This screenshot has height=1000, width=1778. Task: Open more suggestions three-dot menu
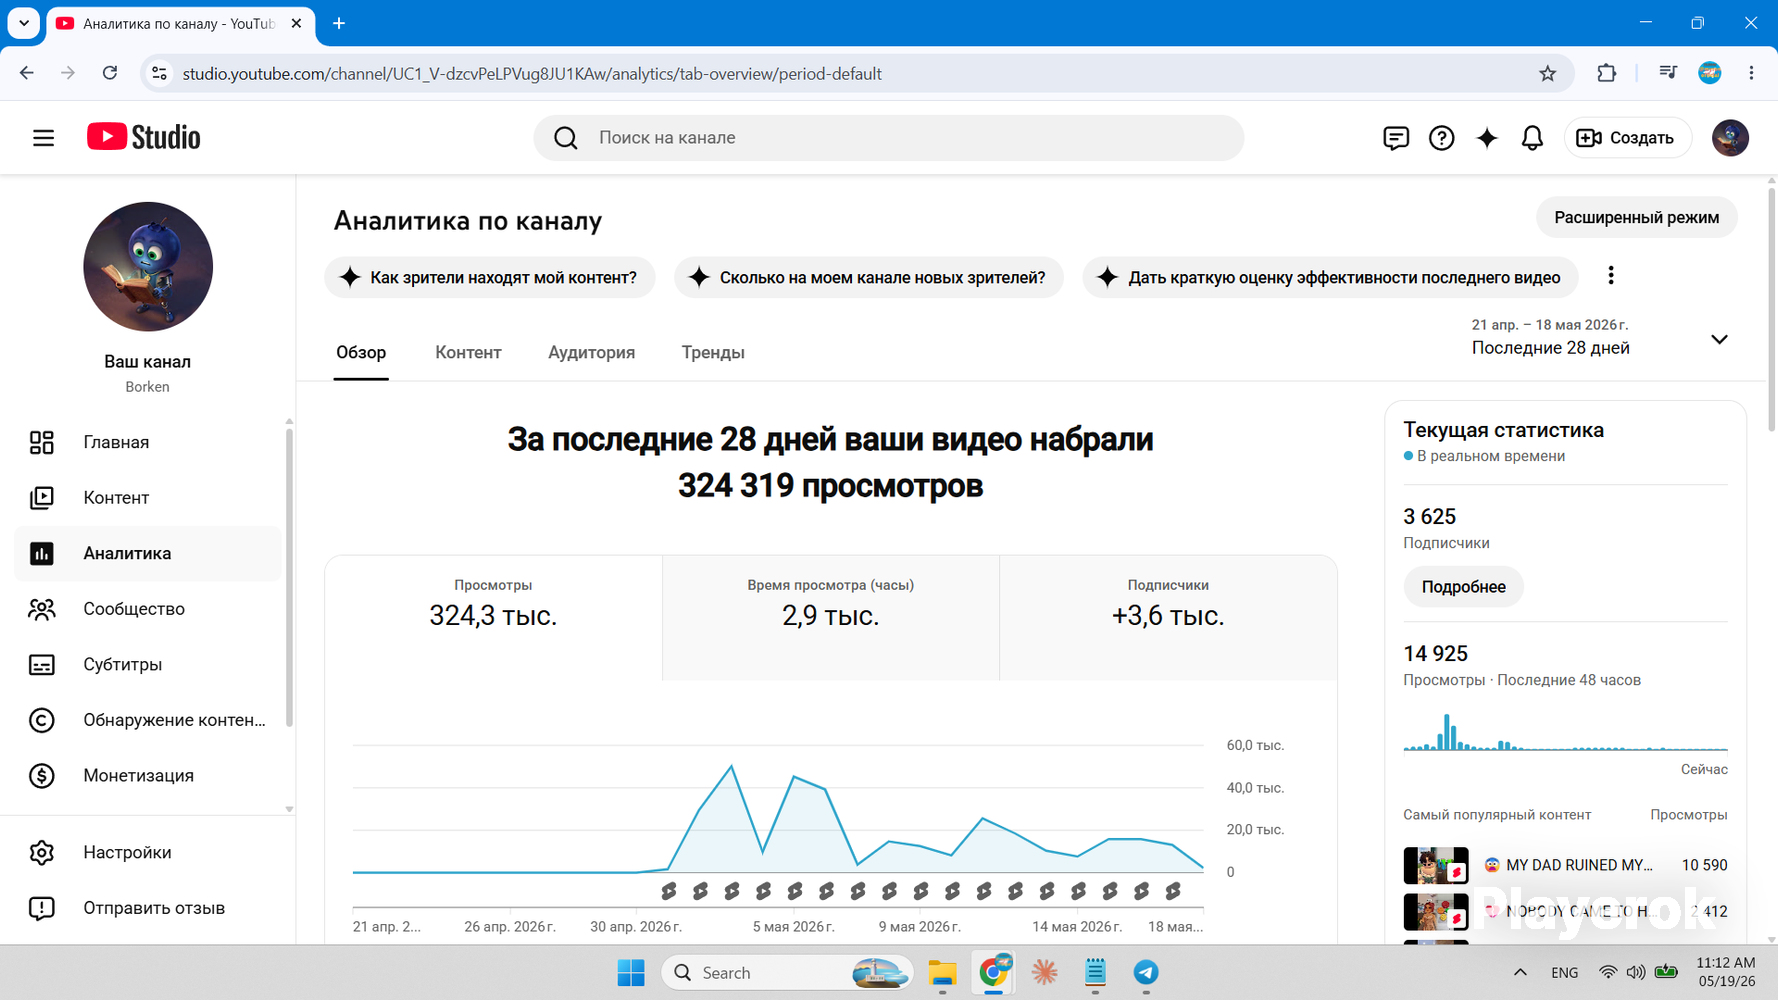(x=1610, y=276)
